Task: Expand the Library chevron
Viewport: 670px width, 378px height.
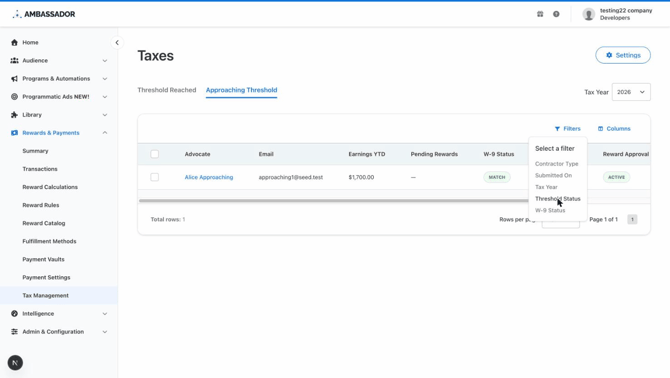Action: coord(105,115)
